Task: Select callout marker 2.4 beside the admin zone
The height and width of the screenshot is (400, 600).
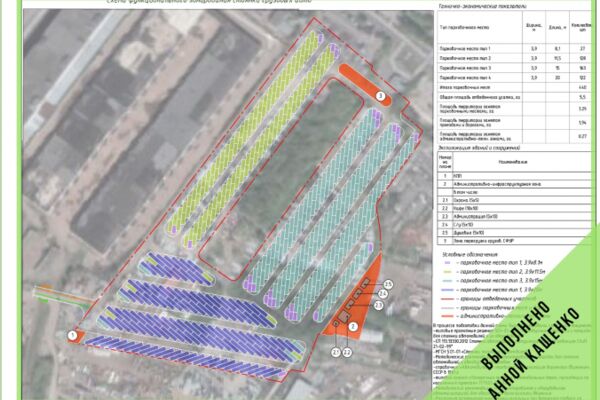Action: point(383,294)
